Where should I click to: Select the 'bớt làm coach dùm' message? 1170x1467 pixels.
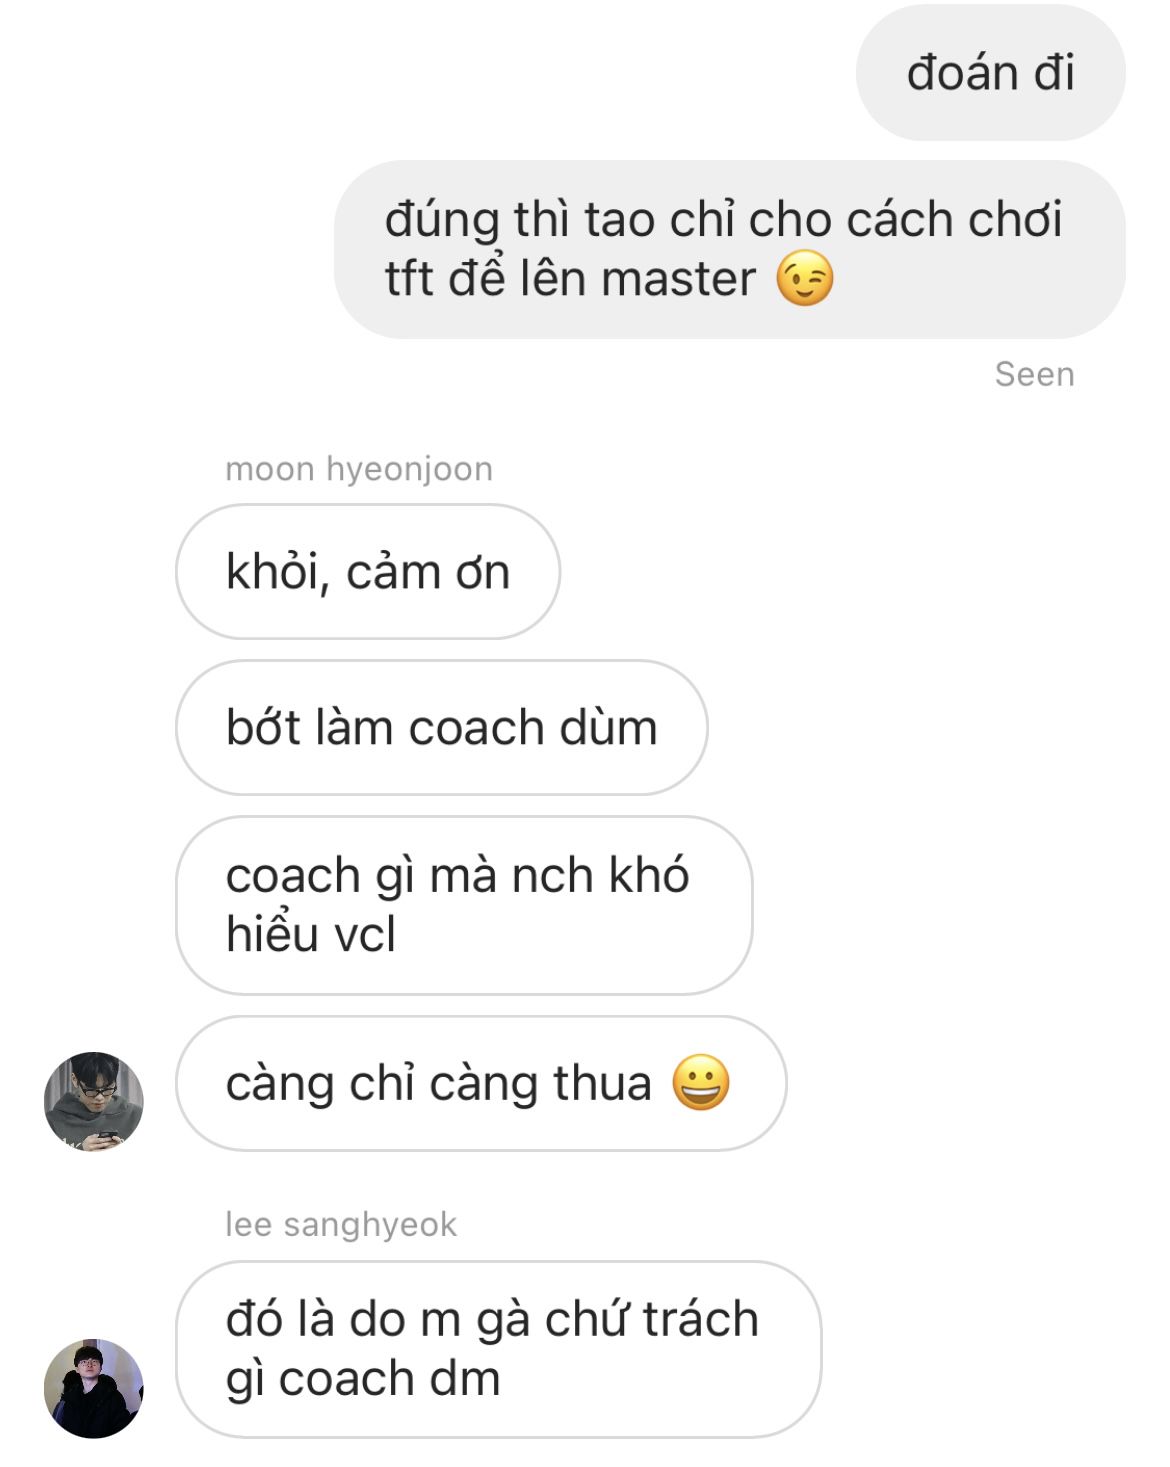442,727
